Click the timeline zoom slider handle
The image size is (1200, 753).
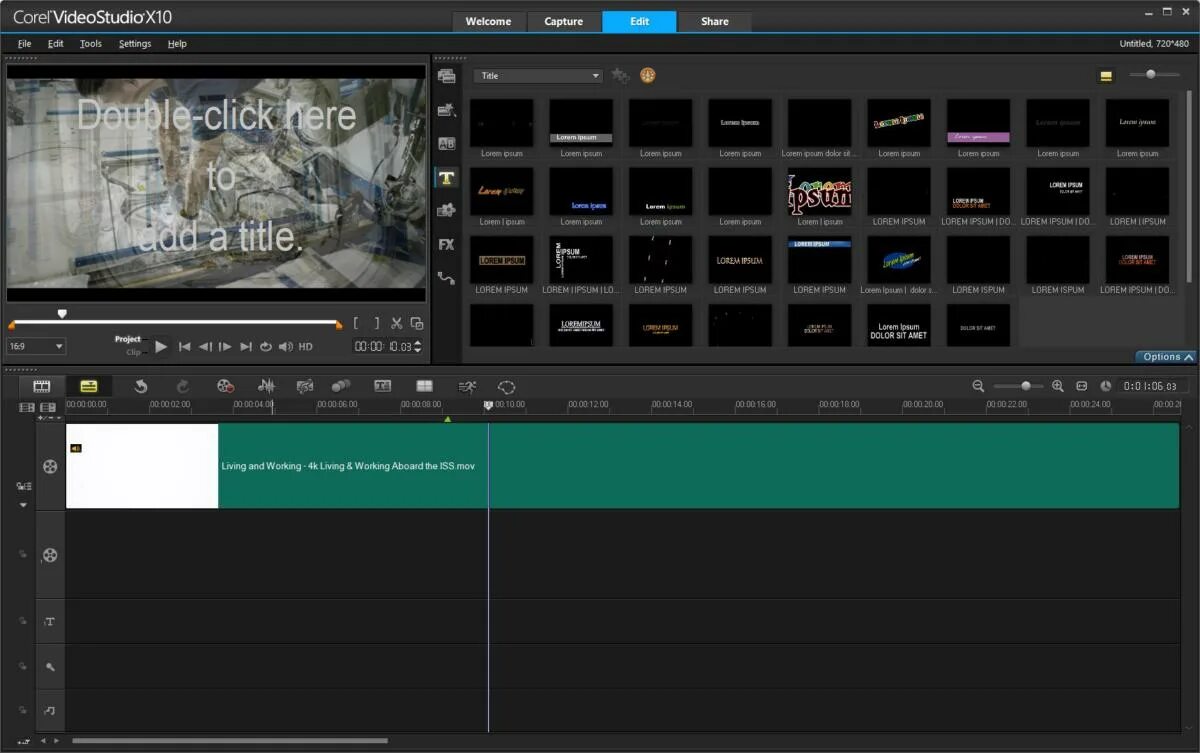[1025, 386]
